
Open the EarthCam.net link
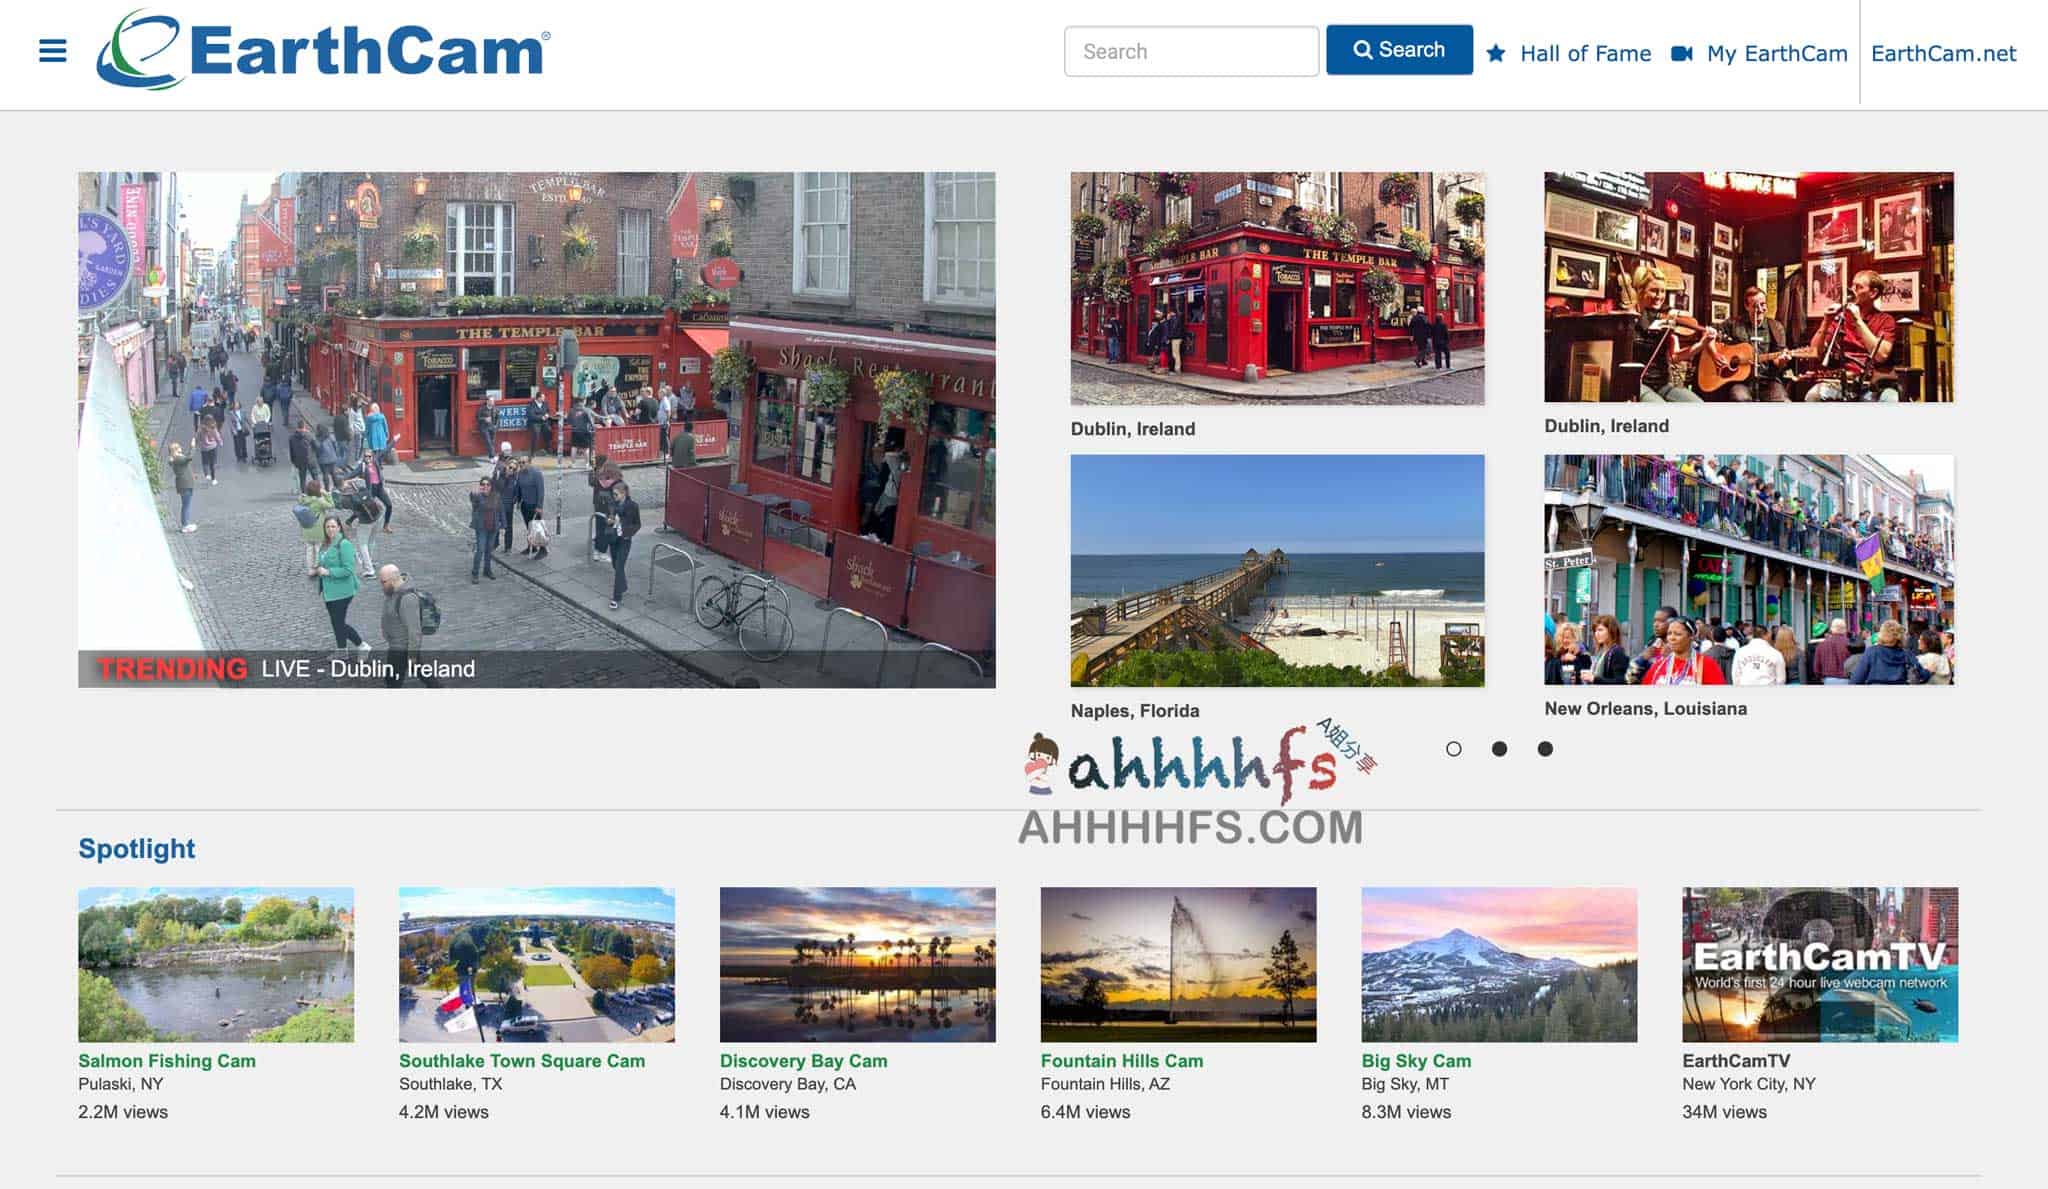click(1943, 53)
